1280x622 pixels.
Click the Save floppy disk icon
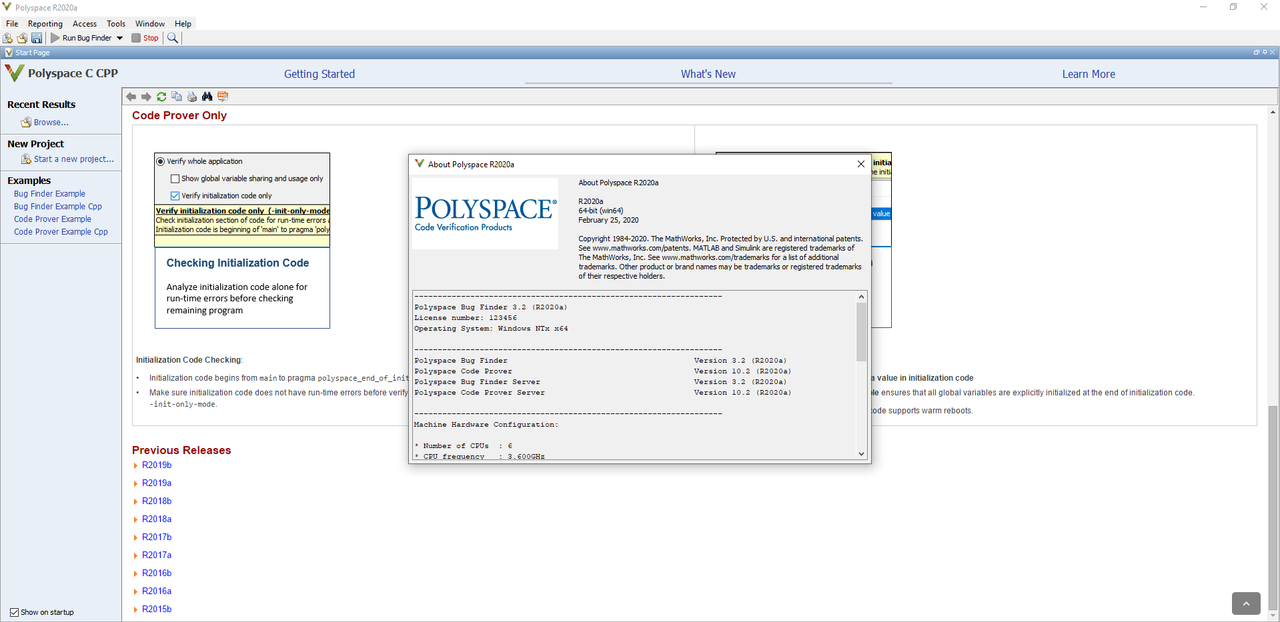(x=36, y=38)
